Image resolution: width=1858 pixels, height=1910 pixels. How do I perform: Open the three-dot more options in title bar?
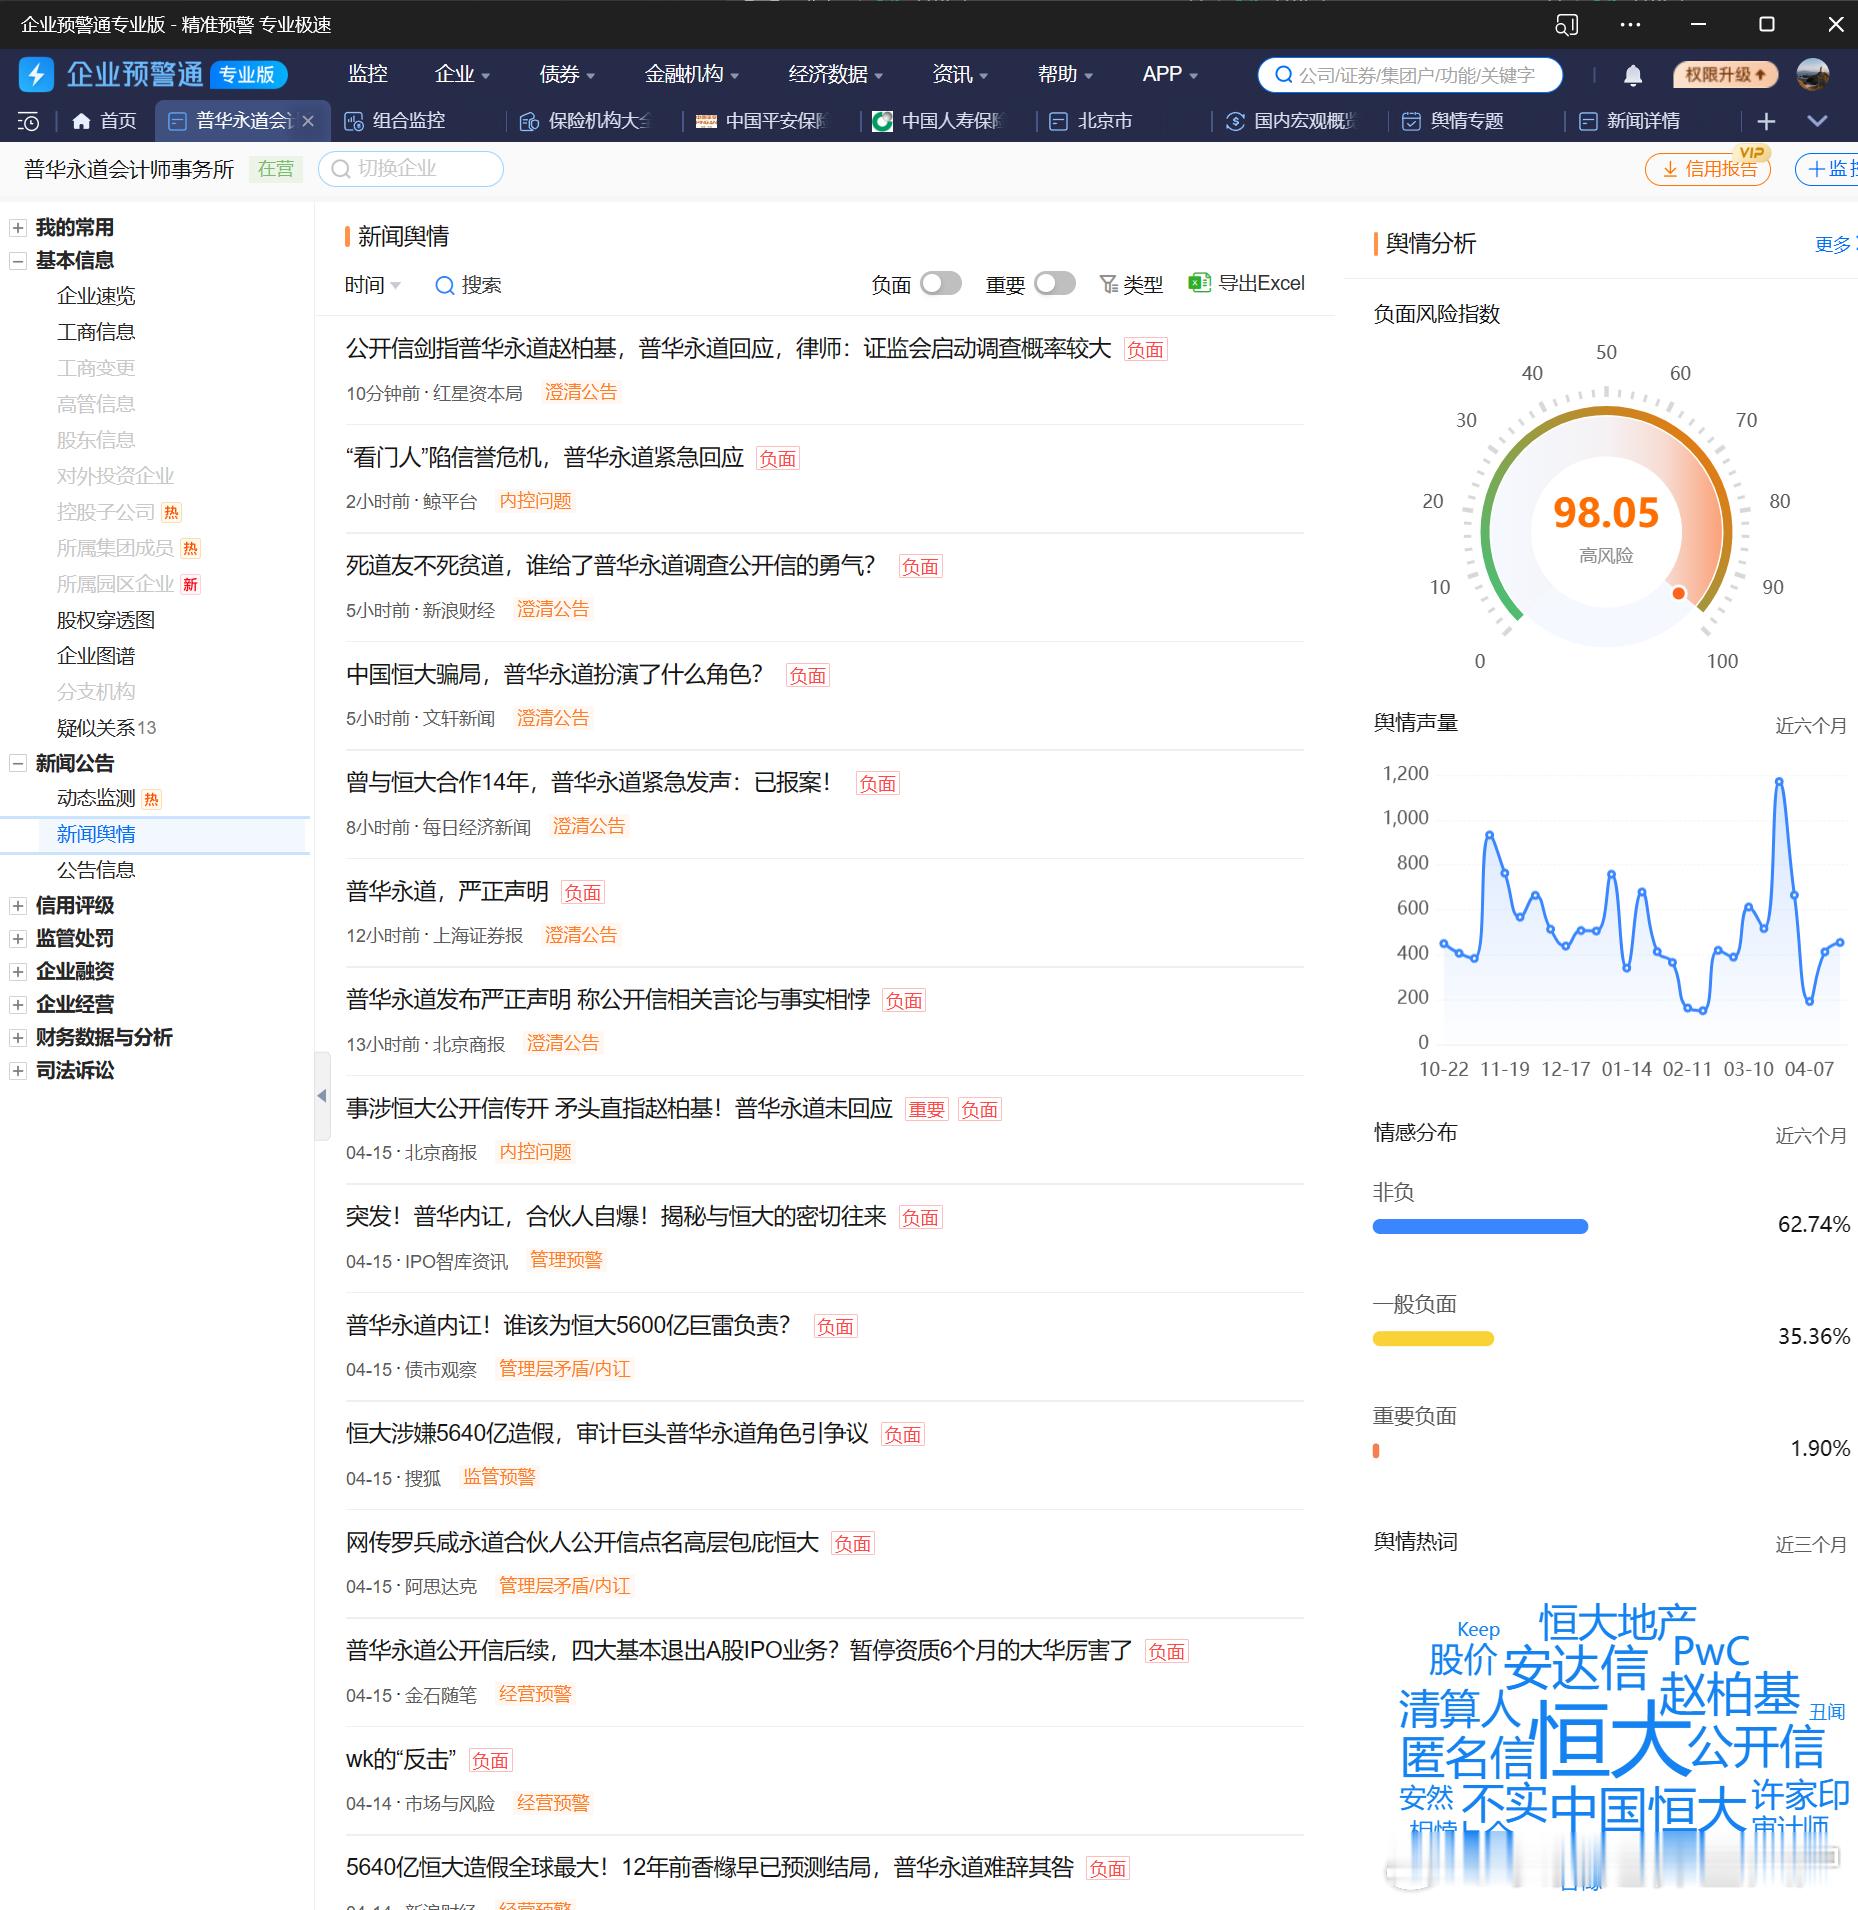point(1630,25)
